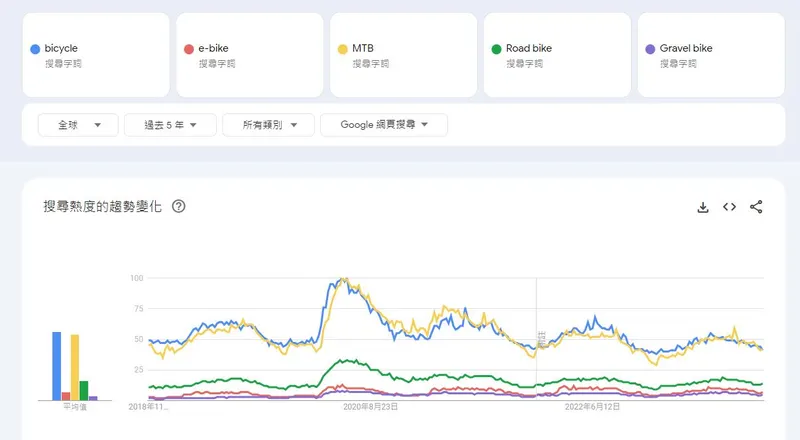
Task: Download the trend chart as CSV
Action: tap(703, 207)
